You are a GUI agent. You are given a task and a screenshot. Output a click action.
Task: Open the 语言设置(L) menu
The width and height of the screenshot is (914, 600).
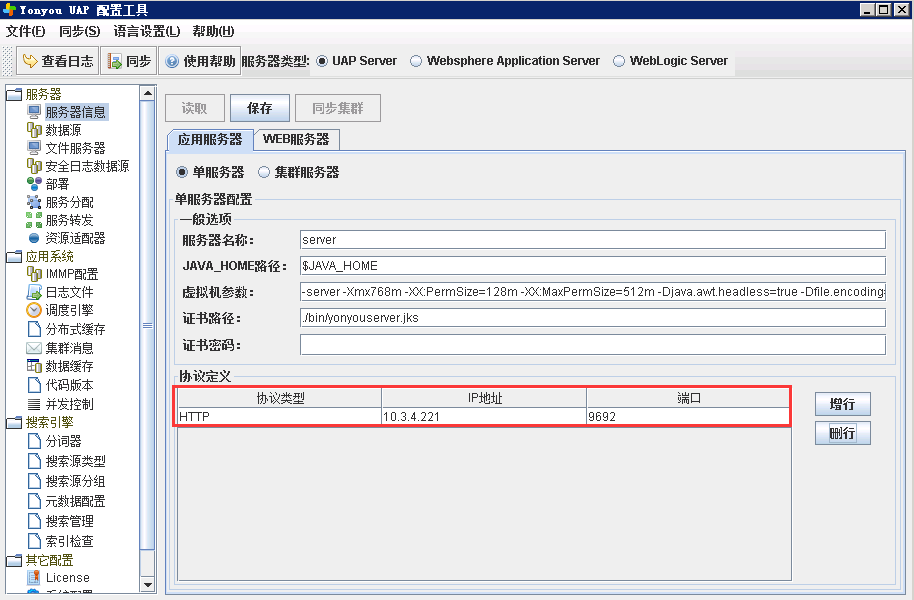click(x=146, y=31)
